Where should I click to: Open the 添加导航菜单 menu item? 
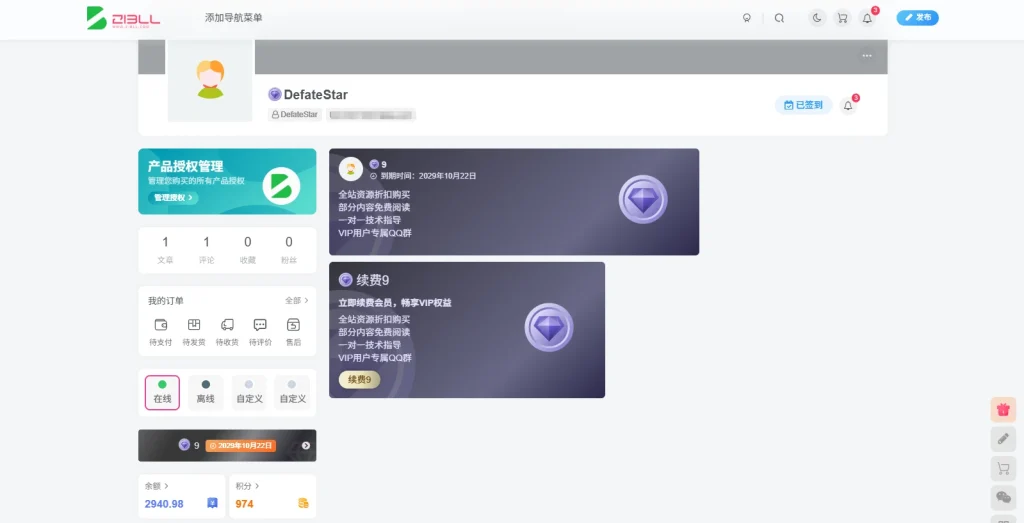click(x=233, y=18)
